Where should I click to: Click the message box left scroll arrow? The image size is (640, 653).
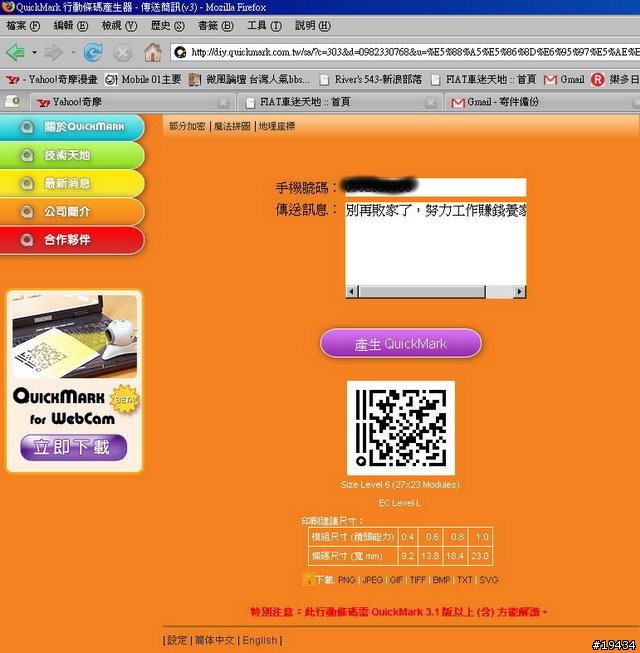coord(352,292)
